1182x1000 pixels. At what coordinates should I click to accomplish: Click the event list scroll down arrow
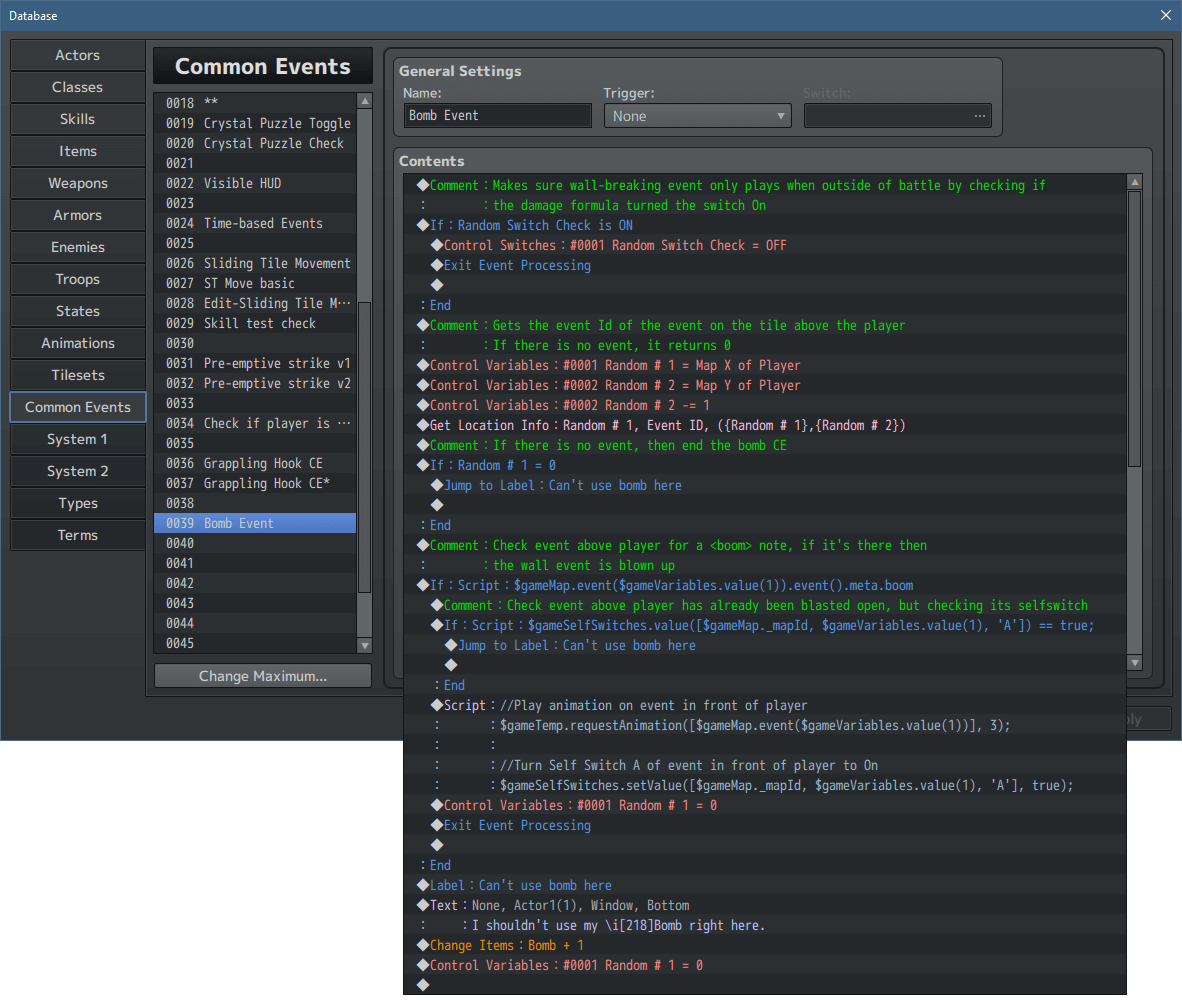click(x=365, y=646)
